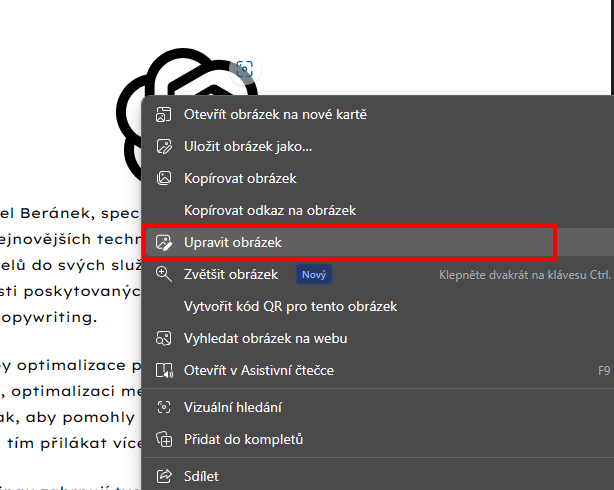Viewport: 614px width, 490px height.
Task: Click the Vizuální hledání icon
Action: (164, 407)
